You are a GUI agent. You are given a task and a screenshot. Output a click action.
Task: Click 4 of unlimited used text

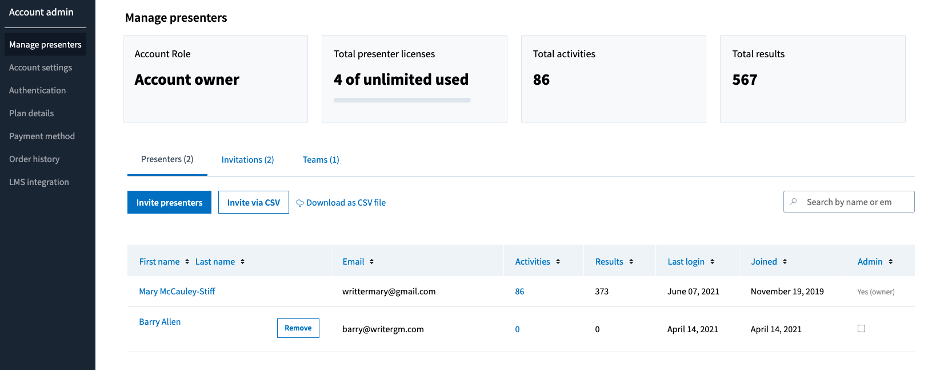pos(401,79)
